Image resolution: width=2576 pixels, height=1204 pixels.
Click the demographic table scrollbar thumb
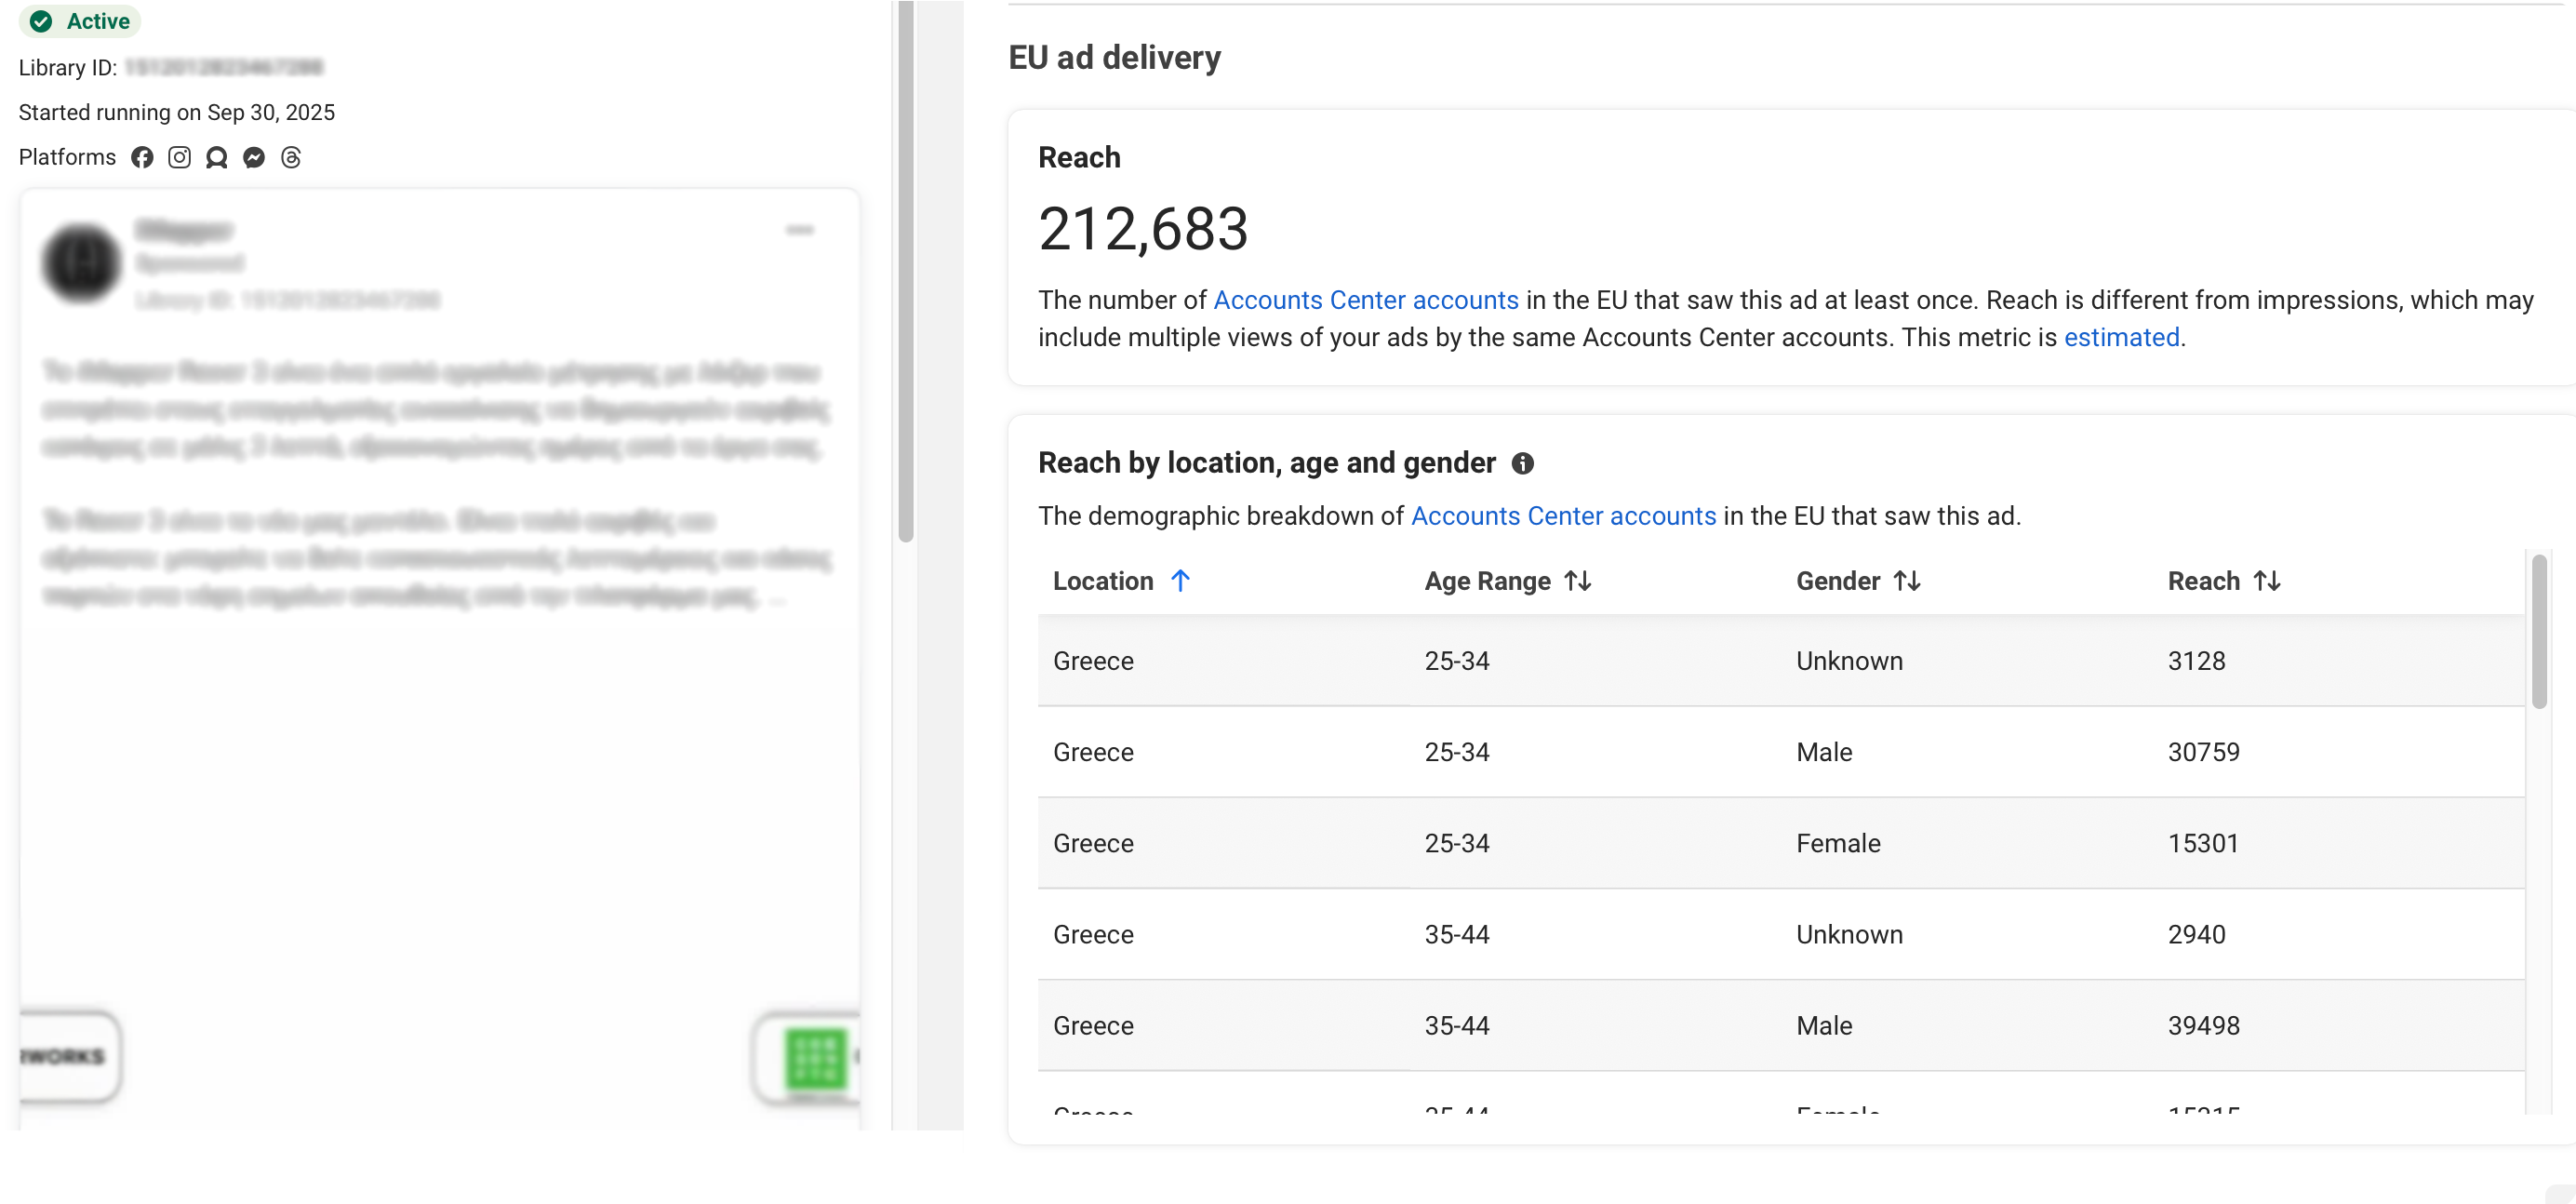[2538, 630]
